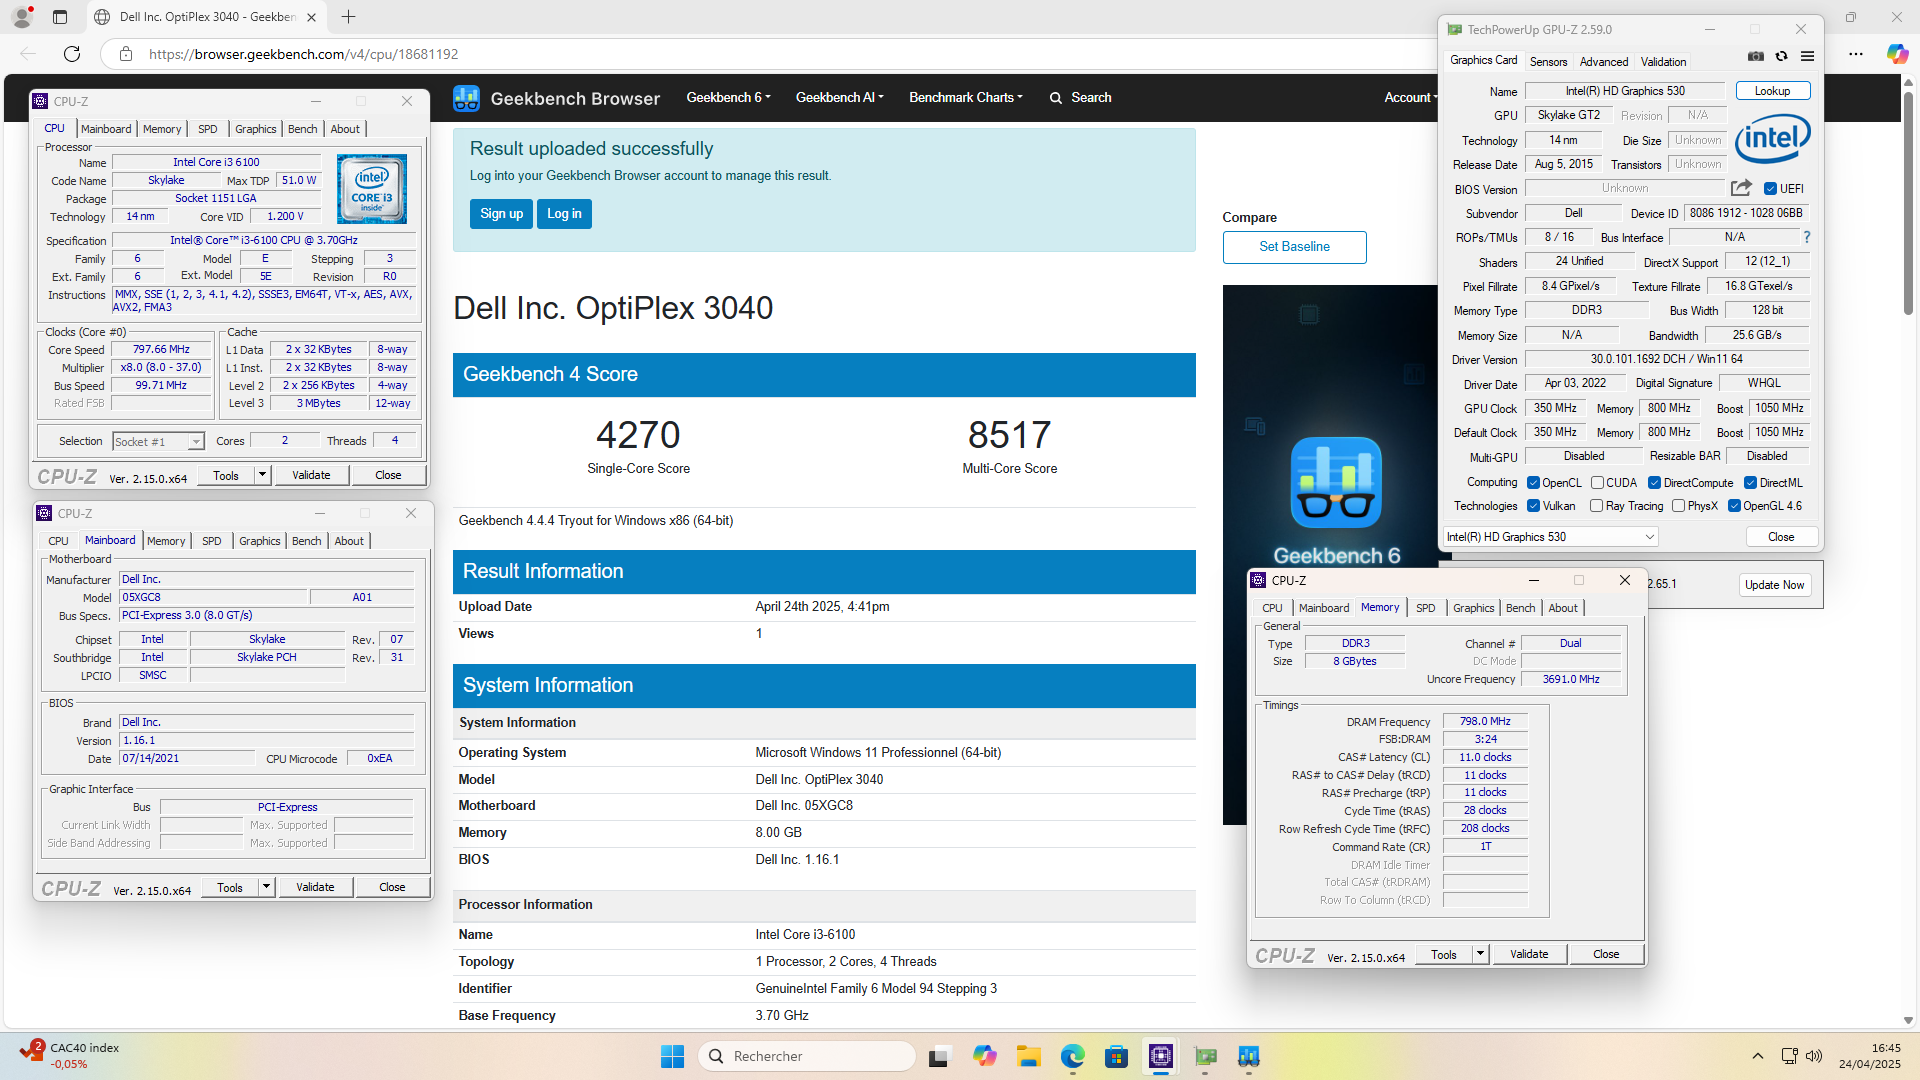Screen dimensions: 1920x1080
Task: Select Bench tab in Mainboard CPU-Z window
Action: coord(307,541)
